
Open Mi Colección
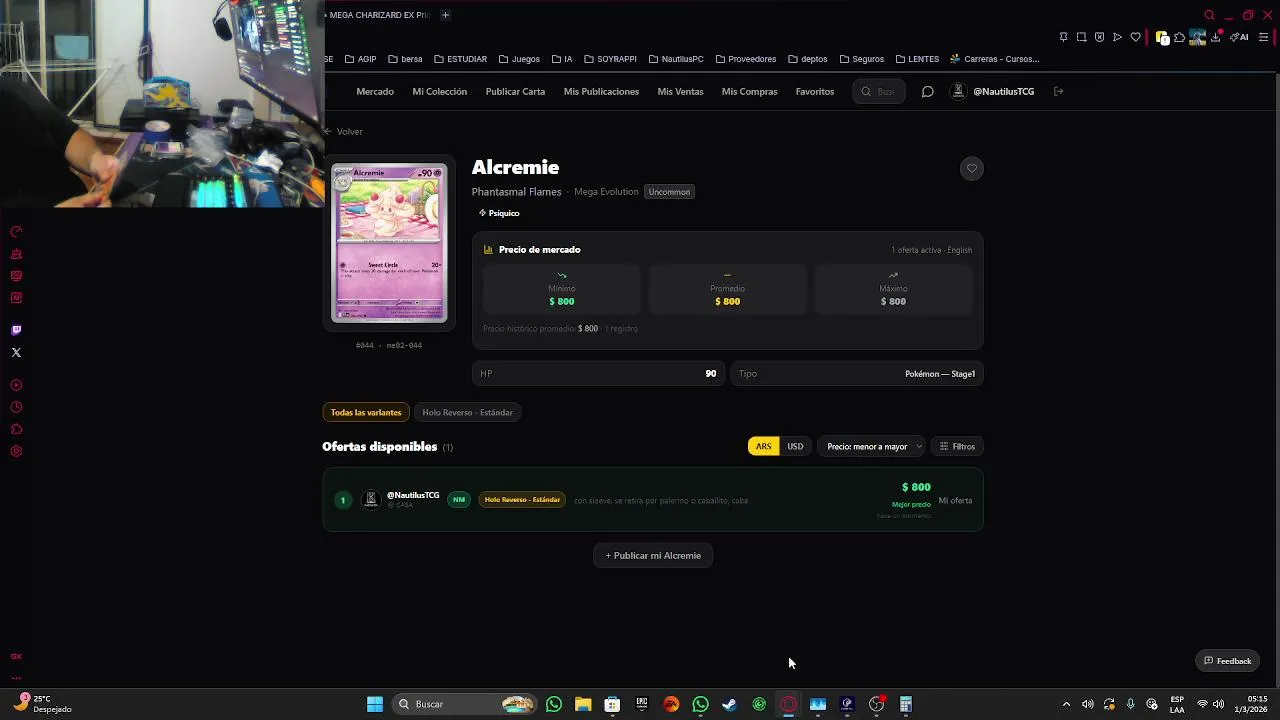tap(440, 92)
